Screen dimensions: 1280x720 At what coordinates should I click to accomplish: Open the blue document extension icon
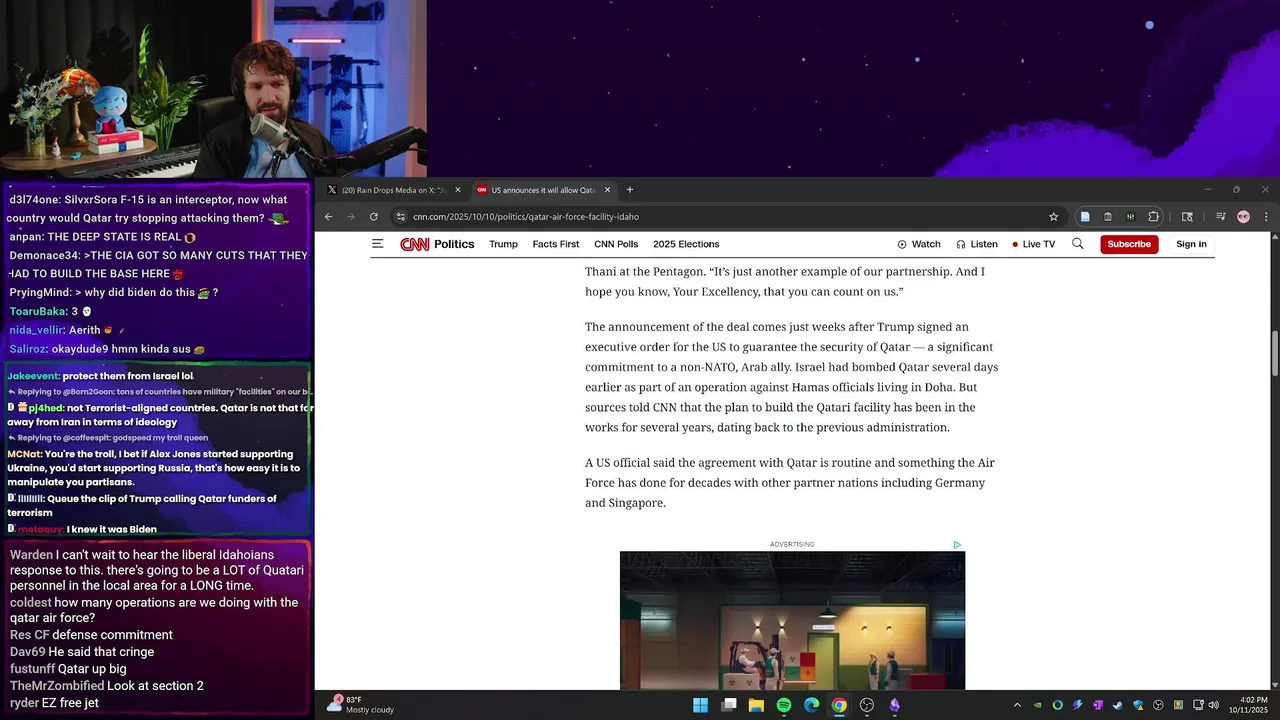pos(1085,217)
